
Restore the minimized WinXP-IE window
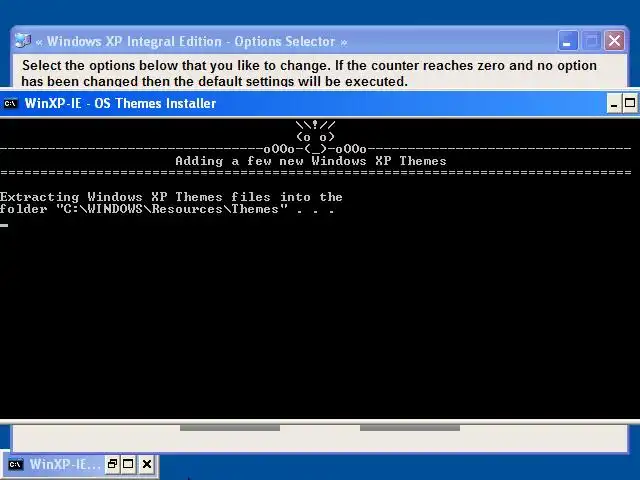(x=112, y=464)
